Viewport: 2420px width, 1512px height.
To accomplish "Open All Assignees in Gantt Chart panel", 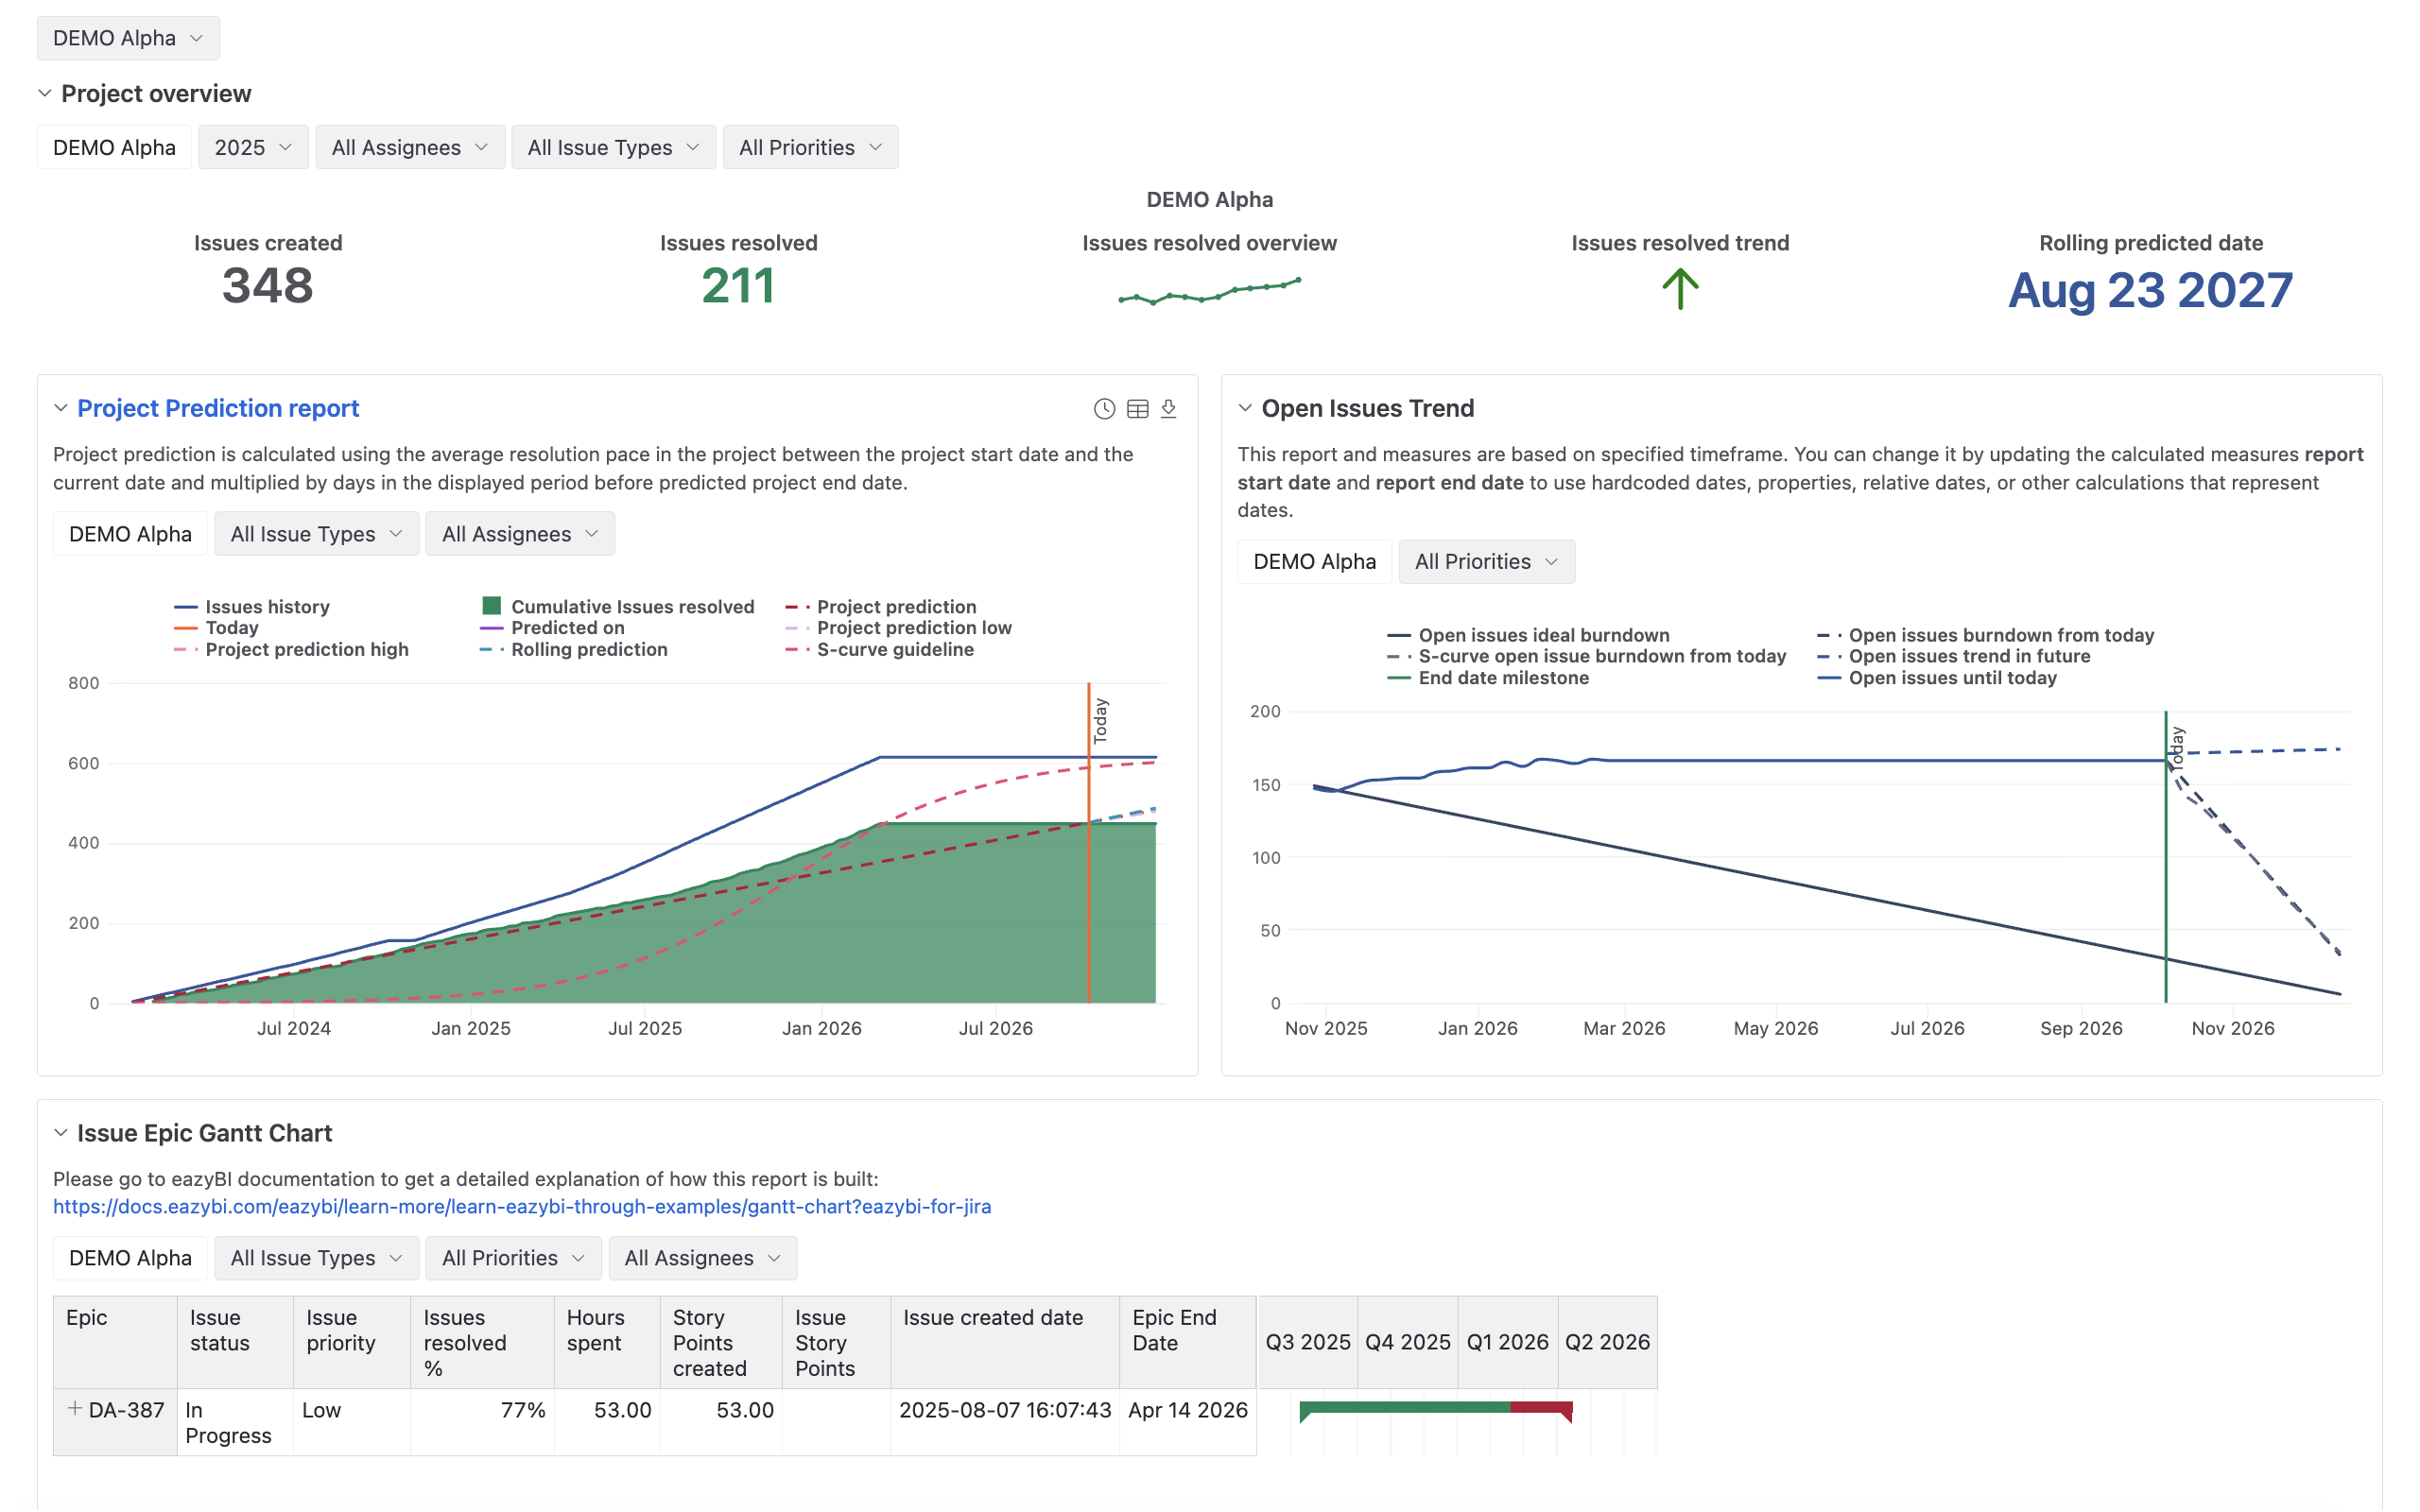I will pyautogui.click(x=702, y=1258).
